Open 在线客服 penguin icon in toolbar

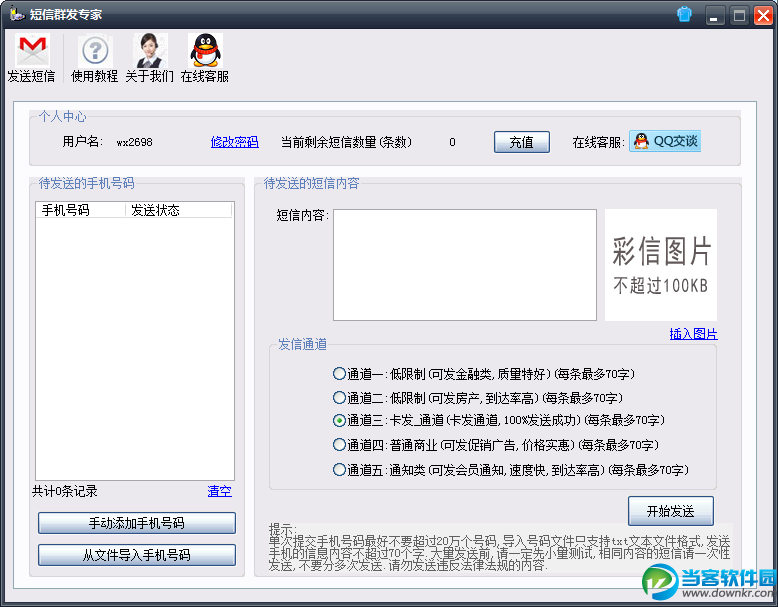[x=205, y=50]
